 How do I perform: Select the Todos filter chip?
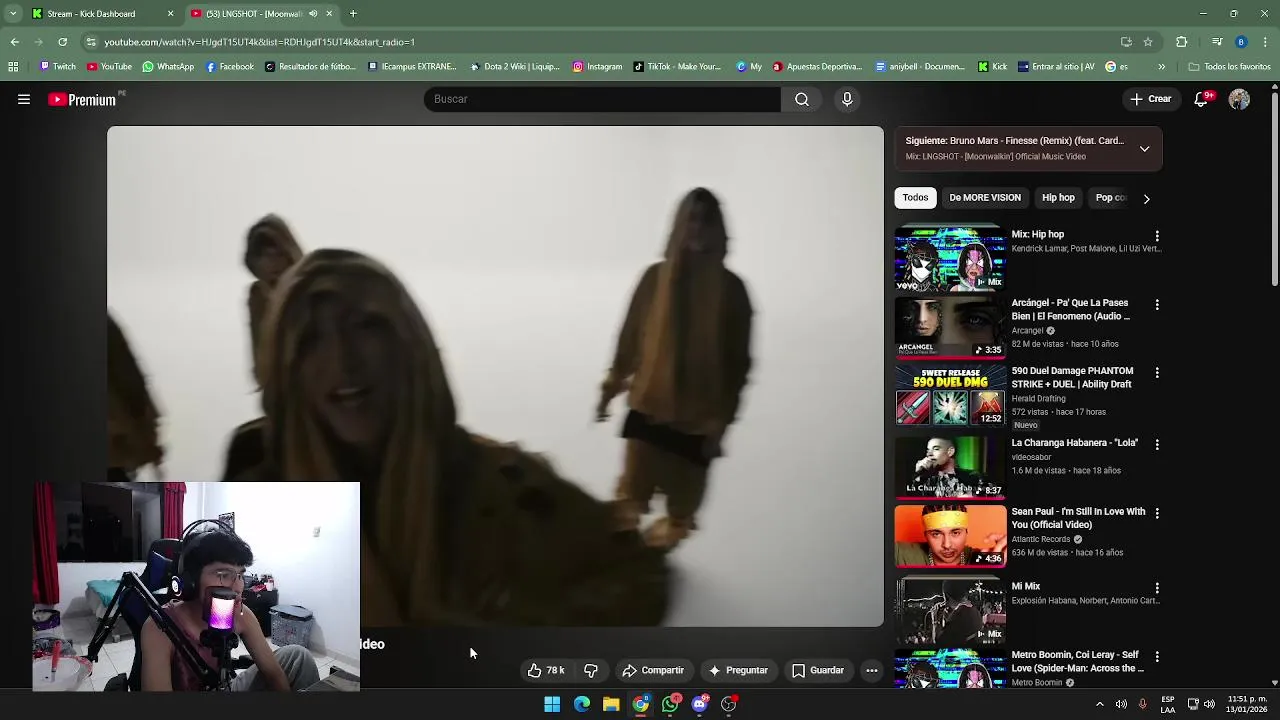tap(915, 198)
